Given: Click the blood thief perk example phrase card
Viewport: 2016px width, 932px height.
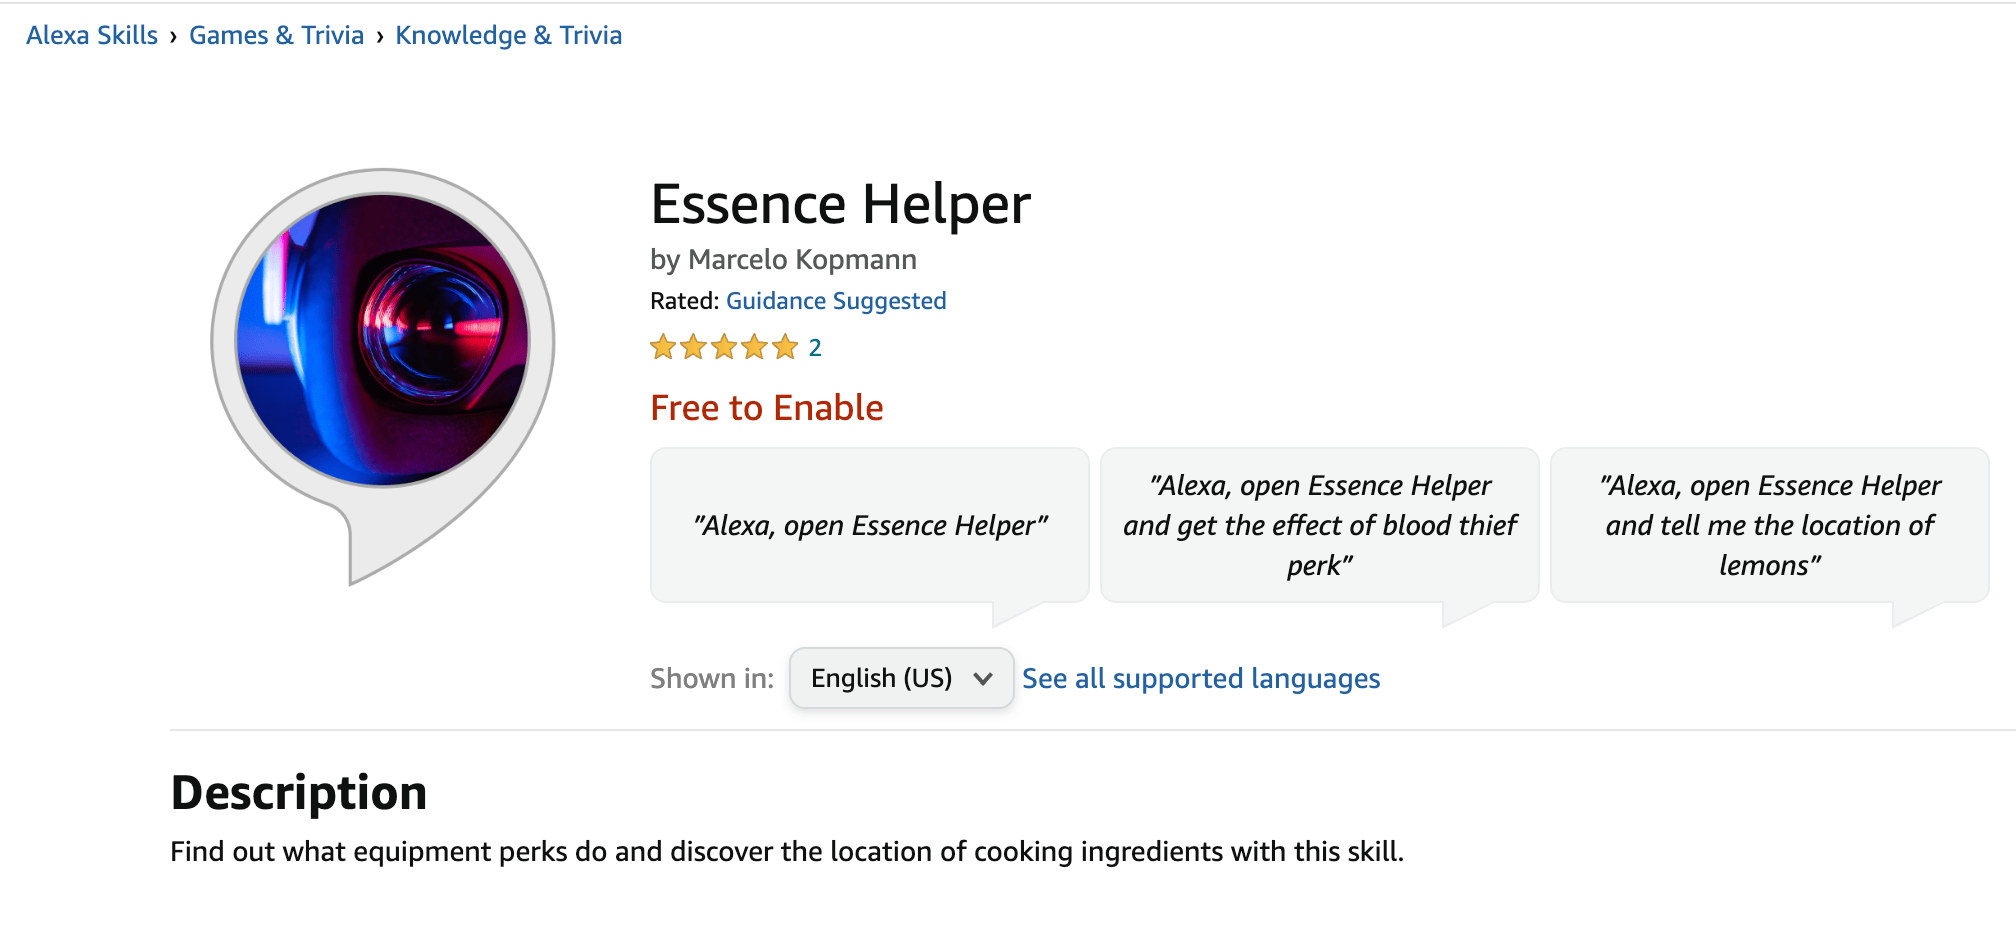Looking at the screenshot, I should (x=1320, y=524).
